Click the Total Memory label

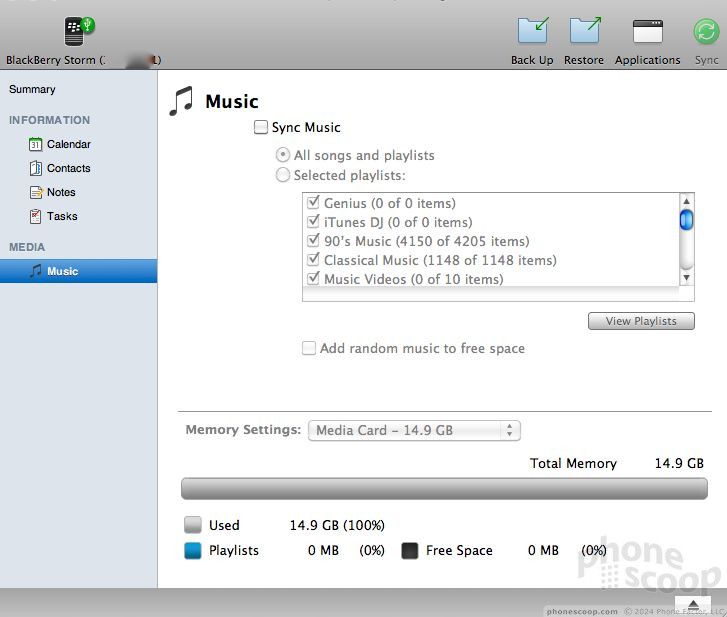pyautogui.click(x=574, y=463)
